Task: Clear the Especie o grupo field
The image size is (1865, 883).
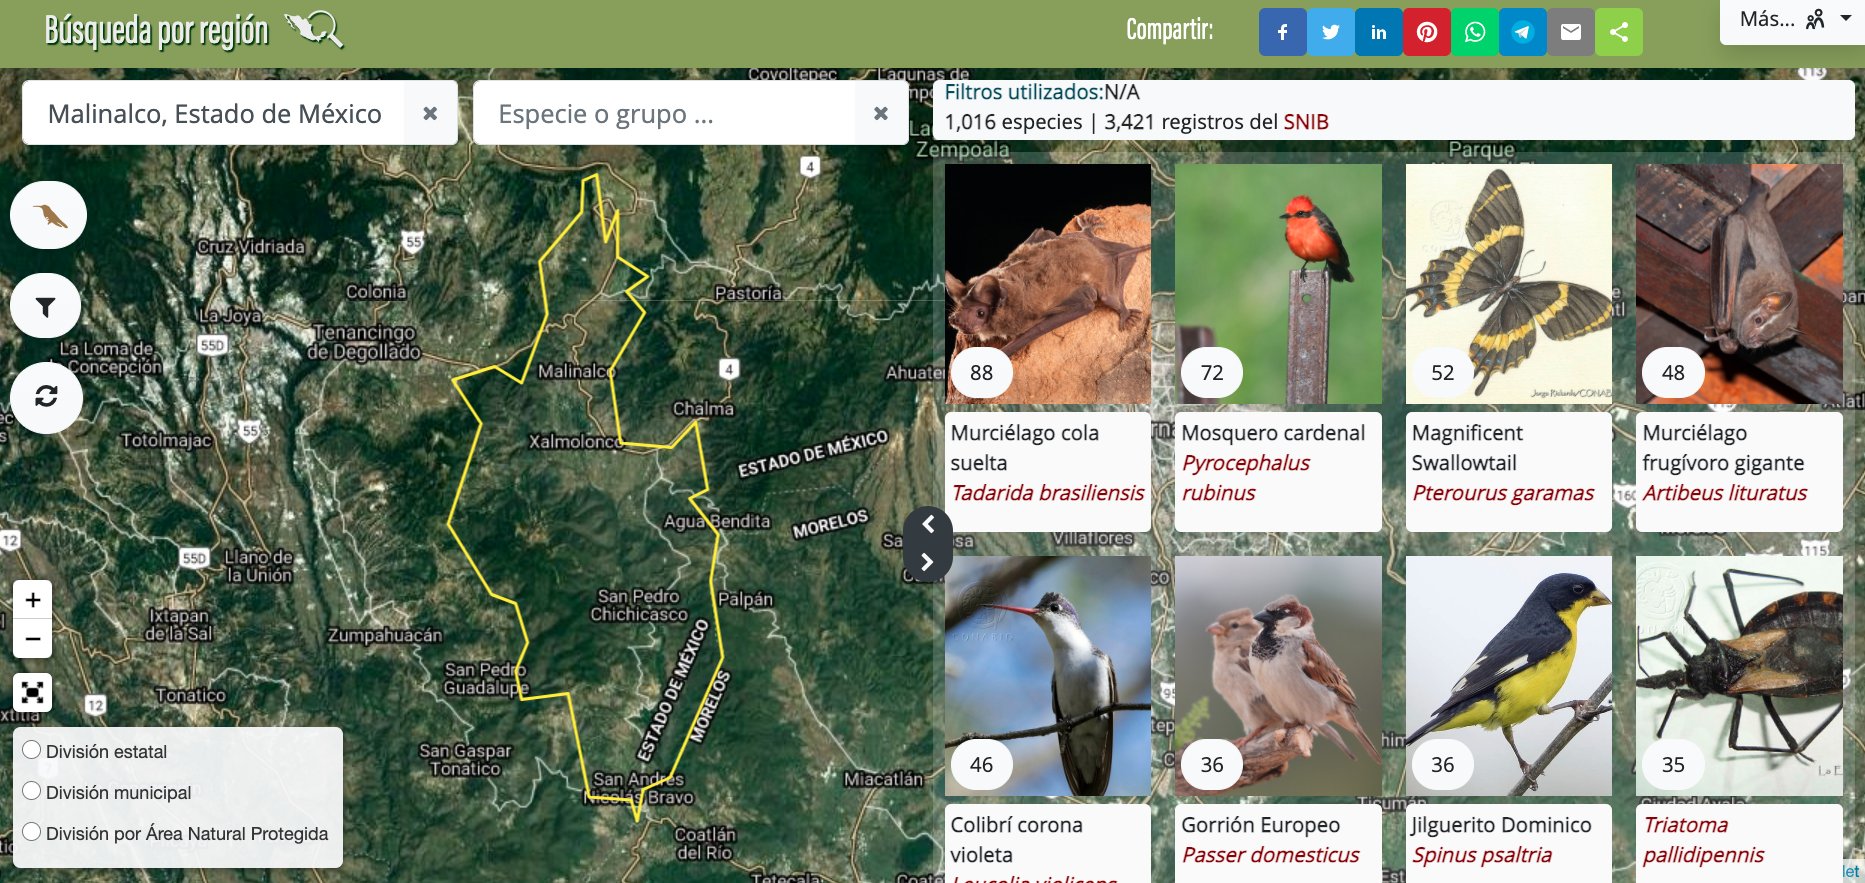Action: click(881, 113)
